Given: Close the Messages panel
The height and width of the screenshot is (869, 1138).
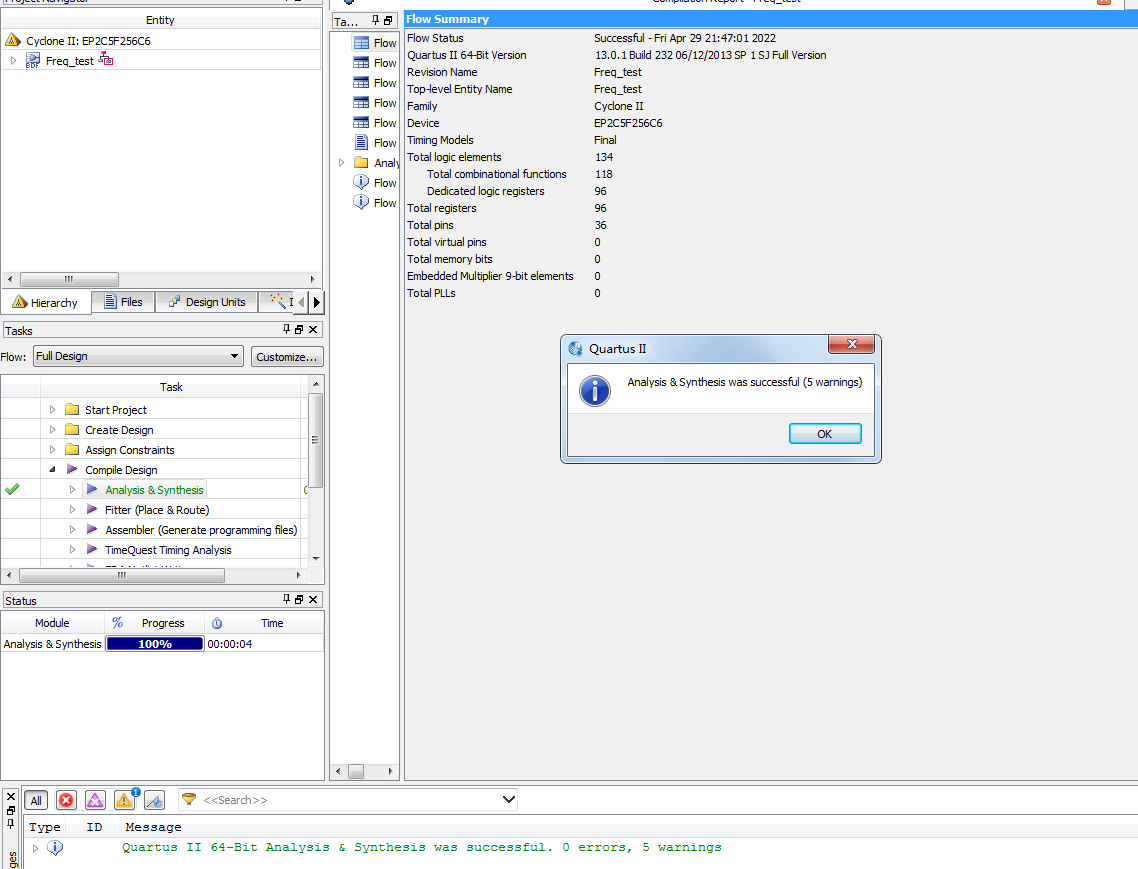Looking at the screenshot, I should pos(10,796).
